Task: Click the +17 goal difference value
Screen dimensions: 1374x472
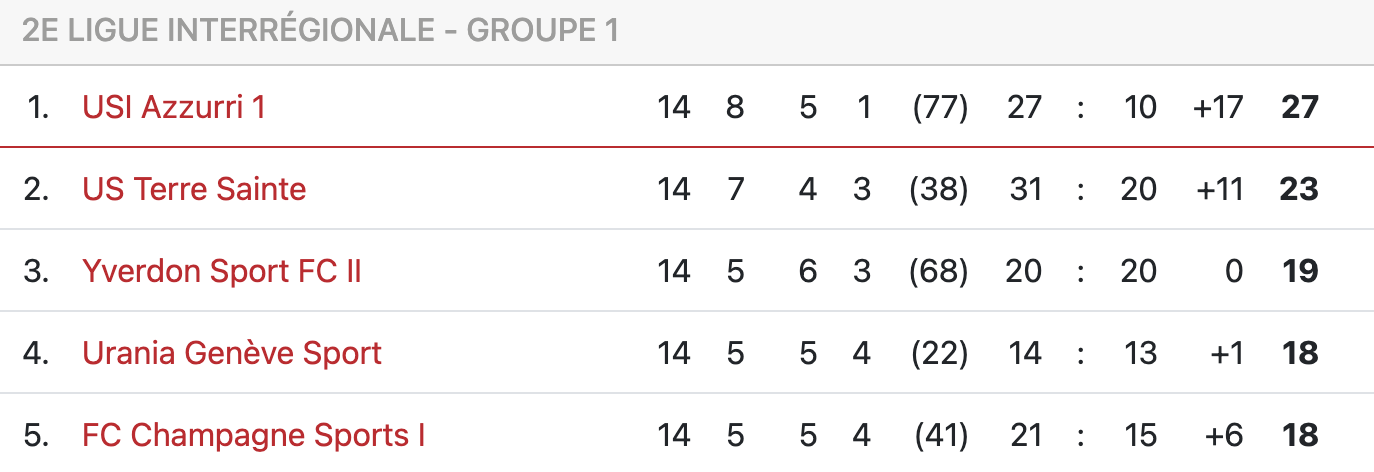Action: tap(1218, 107)
